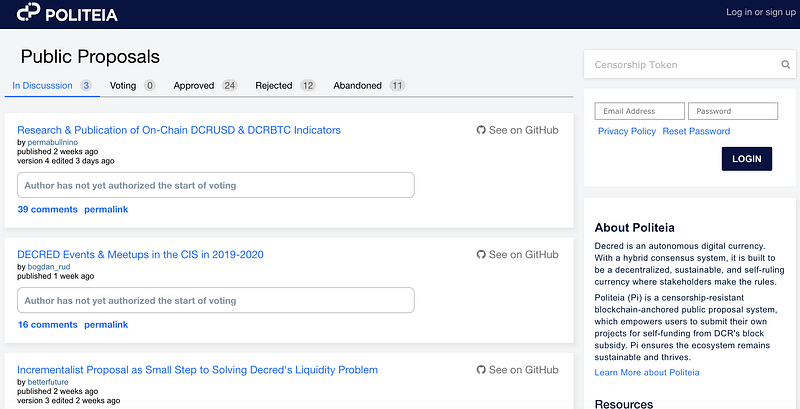Open the Privacy Policy link
The image size is (800, 409).
(x=627, y=132)
